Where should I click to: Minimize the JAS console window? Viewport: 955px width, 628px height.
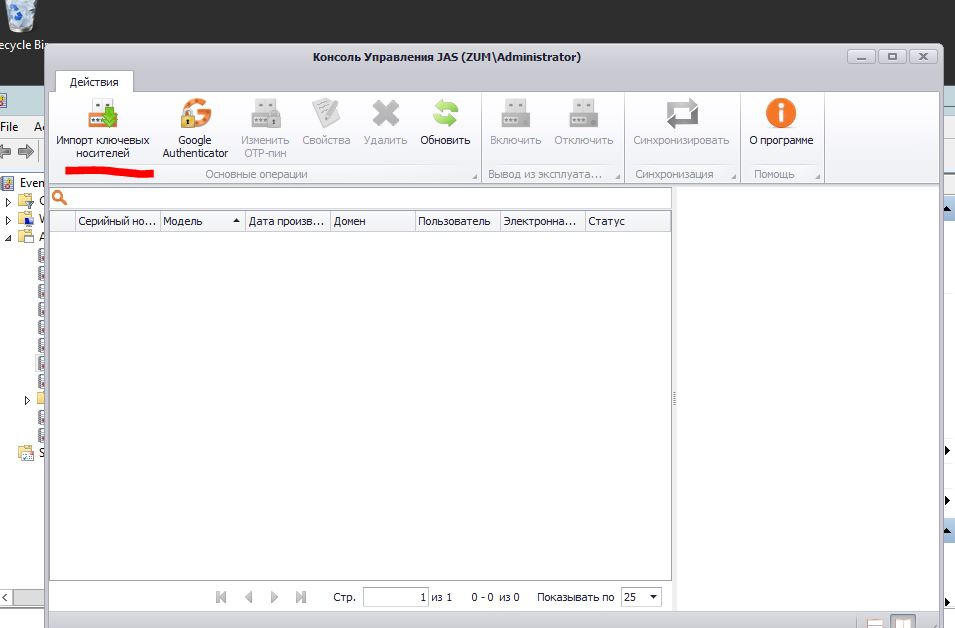point(861,57)
